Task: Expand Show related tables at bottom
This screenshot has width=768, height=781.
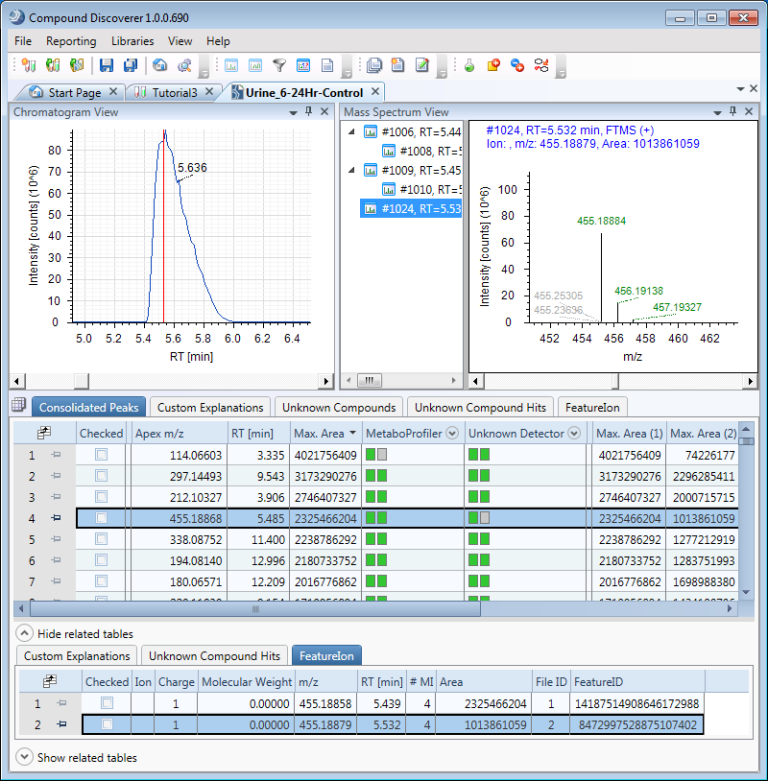Action: coord(23,757)
